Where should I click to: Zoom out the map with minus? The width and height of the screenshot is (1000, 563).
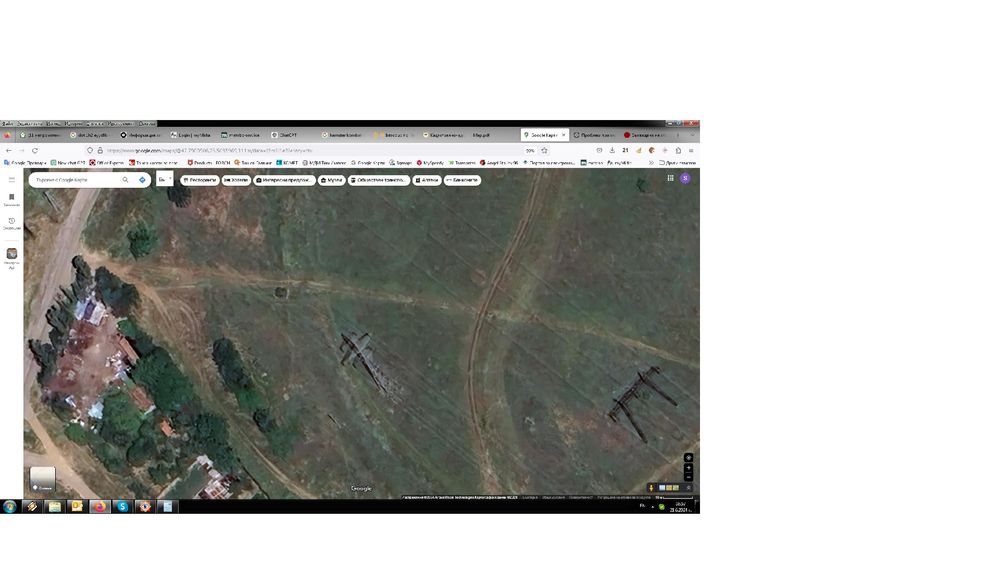coord(688,477)
